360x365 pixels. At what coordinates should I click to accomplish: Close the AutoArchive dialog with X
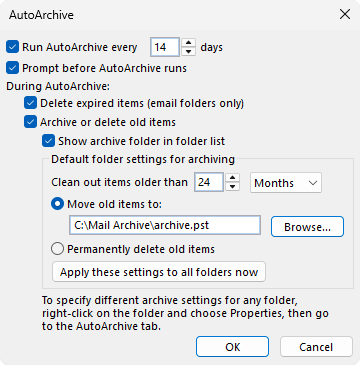click(x=345, y=14)
